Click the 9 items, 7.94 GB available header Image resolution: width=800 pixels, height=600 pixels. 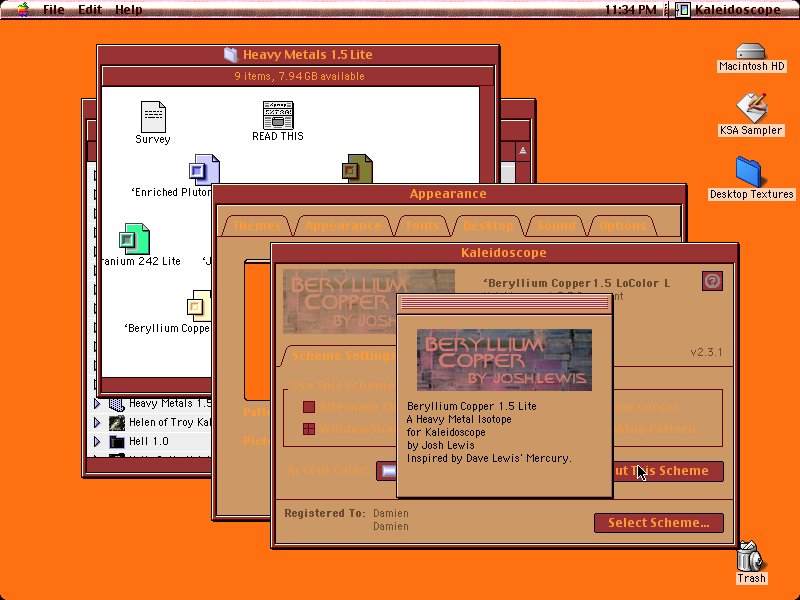(299, 77)
